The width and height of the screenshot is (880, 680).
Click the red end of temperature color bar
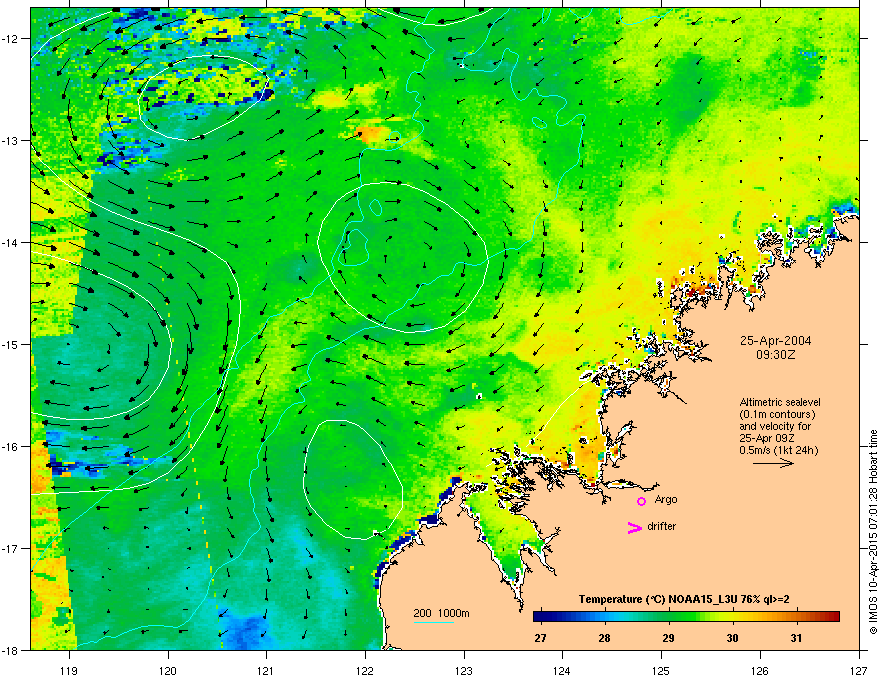(833, 617)
